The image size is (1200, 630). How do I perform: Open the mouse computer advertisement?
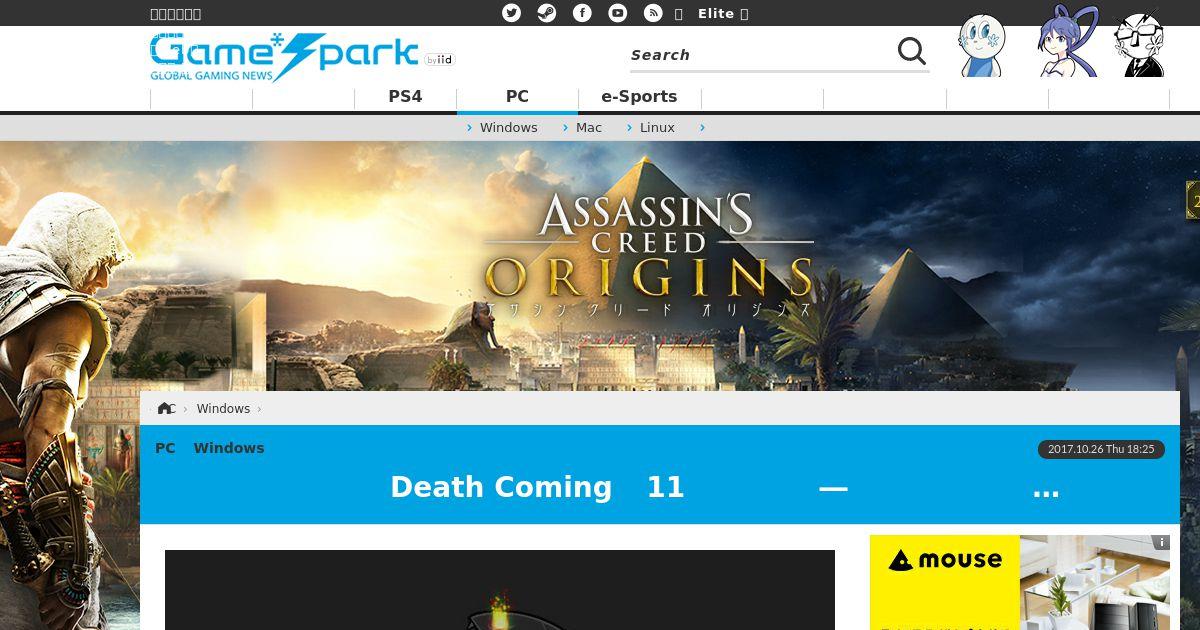click(x=1020, y=582)
